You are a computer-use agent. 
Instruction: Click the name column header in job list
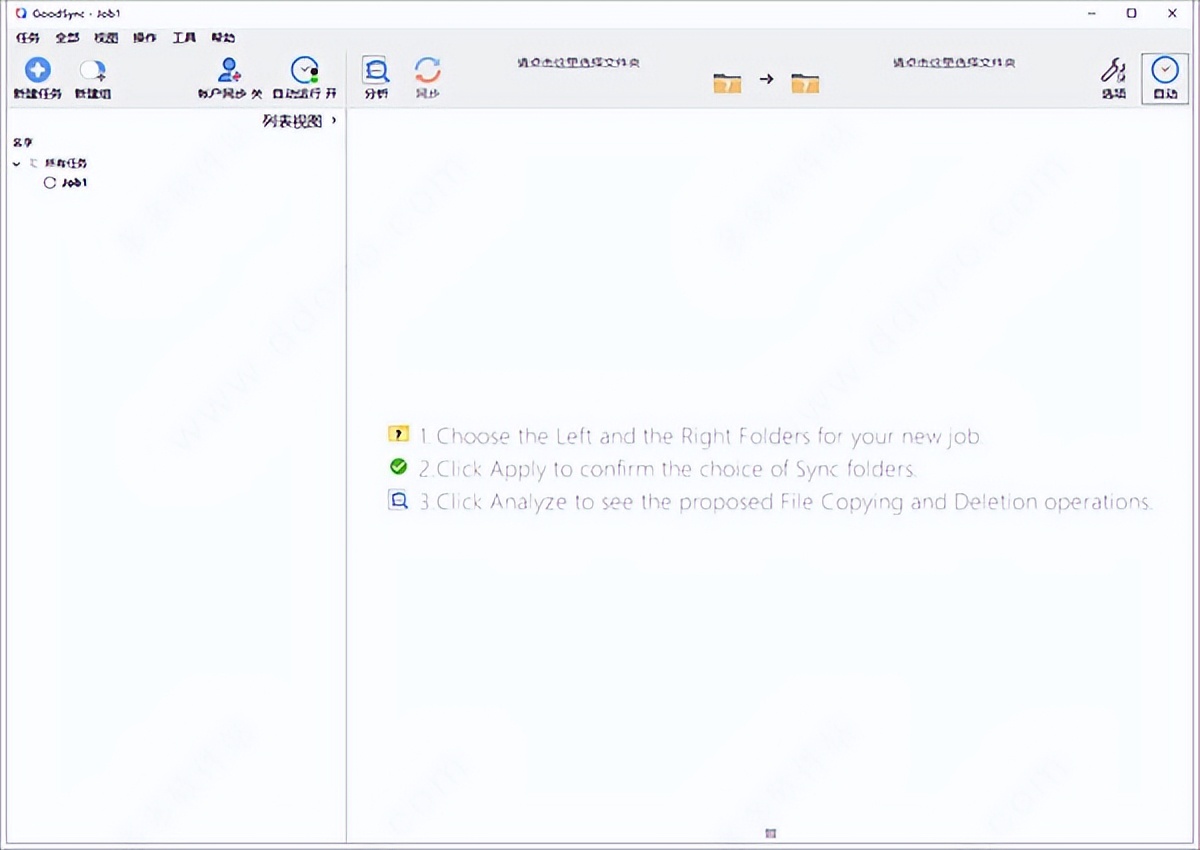tap(23, 143)
